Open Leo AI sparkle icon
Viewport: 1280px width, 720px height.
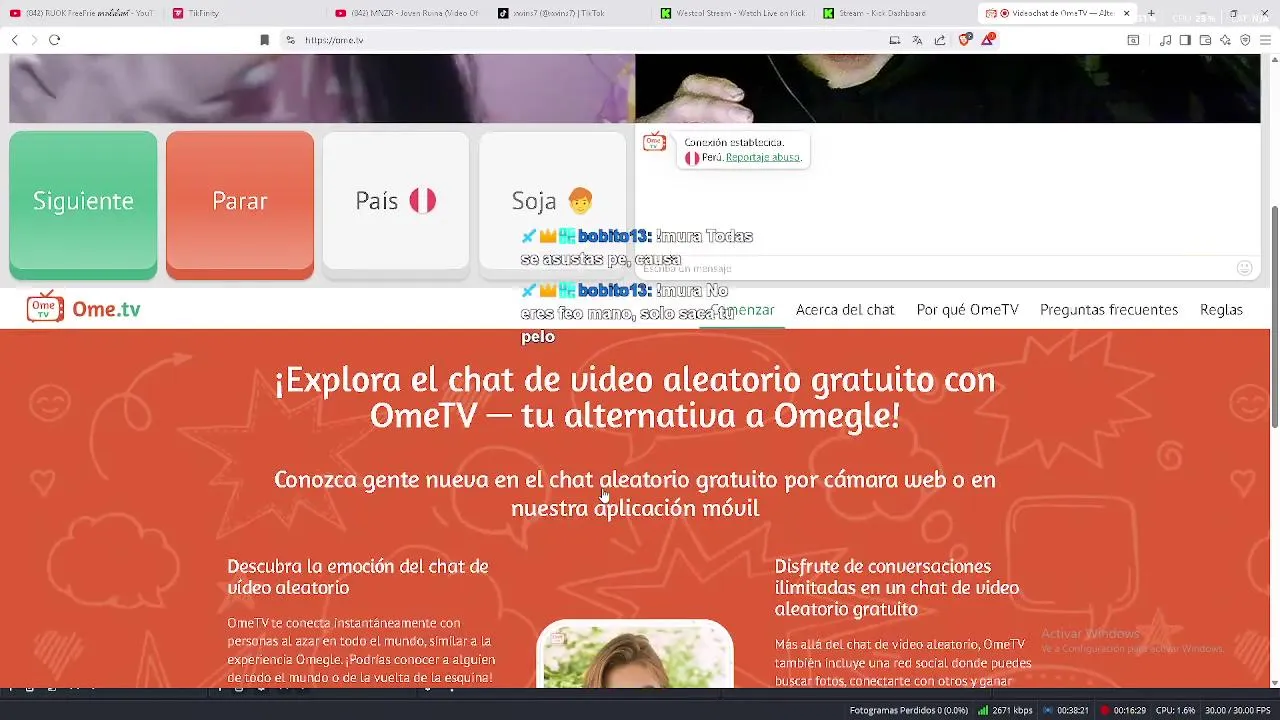click(x=1225, y=40)
